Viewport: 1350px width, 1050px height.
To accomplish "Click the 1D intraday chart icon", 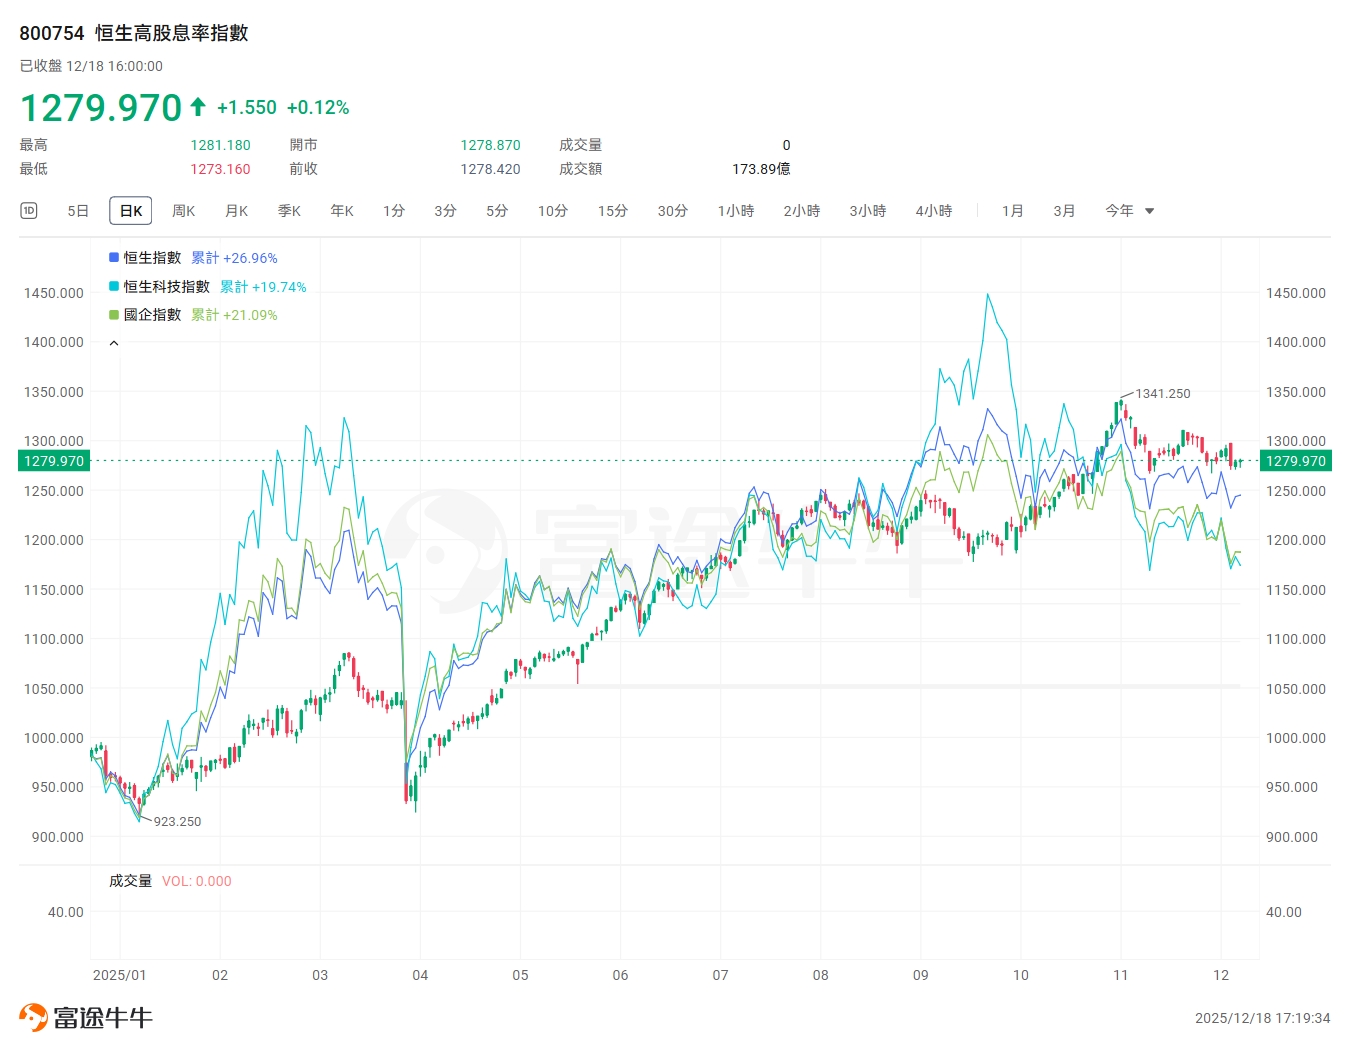I will click(x=29, y=210).
